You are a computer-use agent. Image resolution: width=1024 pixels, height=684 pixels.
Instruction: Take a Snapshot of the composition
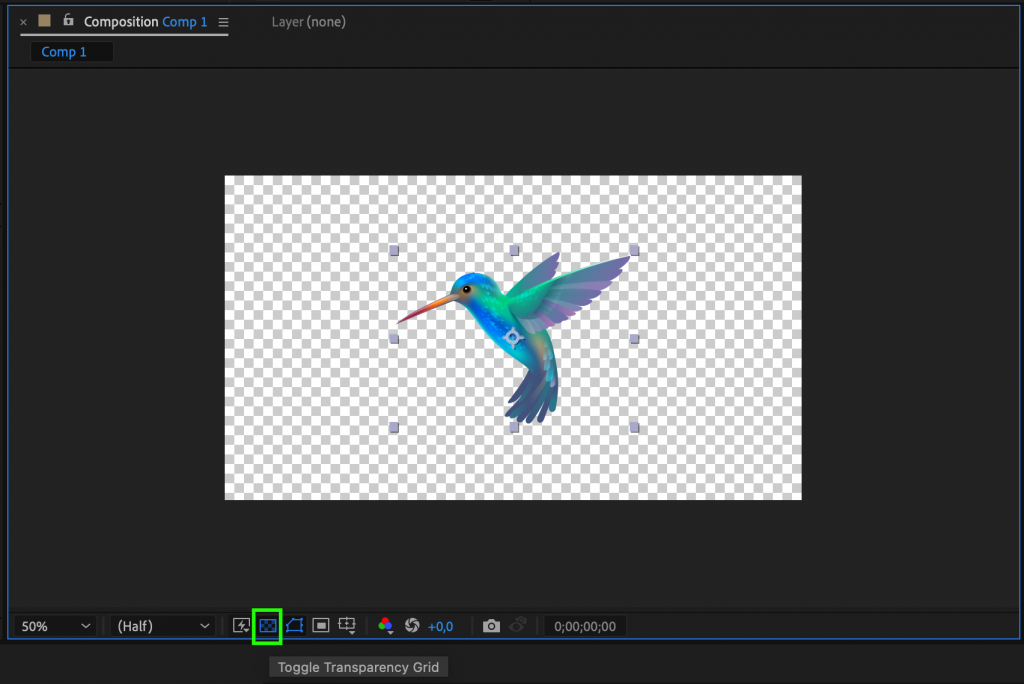pos(491,625)
